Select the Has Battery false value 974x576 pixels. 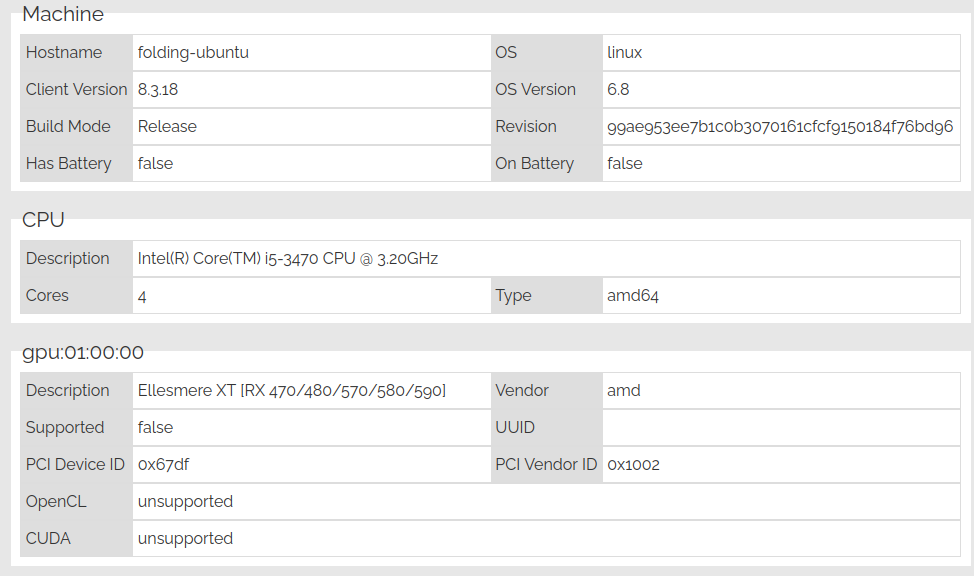click(155, 163)
